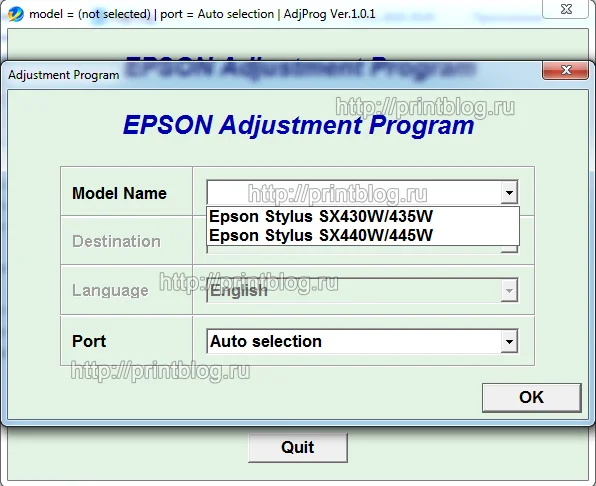The image size is (596, 486).
Task: Confirm settings with the OK button
Action: point(531,397)
